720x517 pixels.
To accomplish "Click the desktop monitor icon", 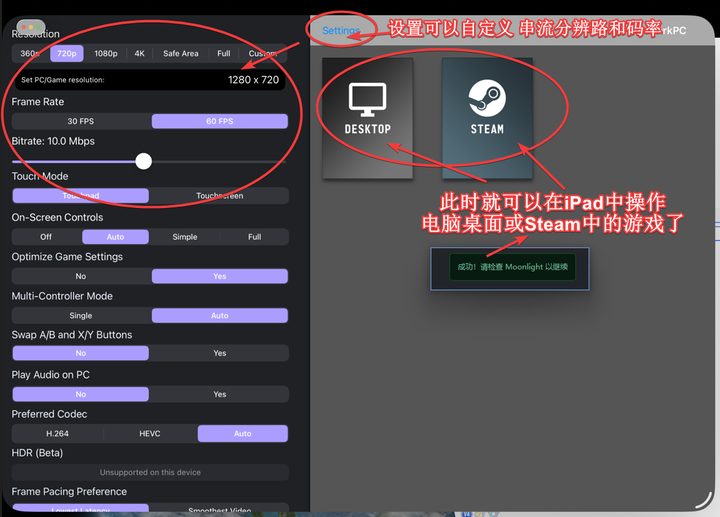I will [x=367, y=99].
